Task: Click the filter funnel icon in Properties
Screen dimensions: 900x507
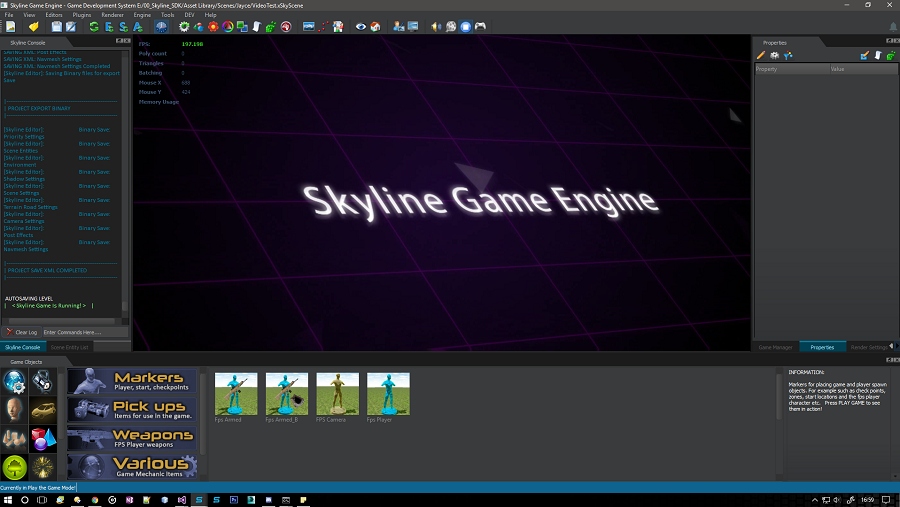Action: 788,55
